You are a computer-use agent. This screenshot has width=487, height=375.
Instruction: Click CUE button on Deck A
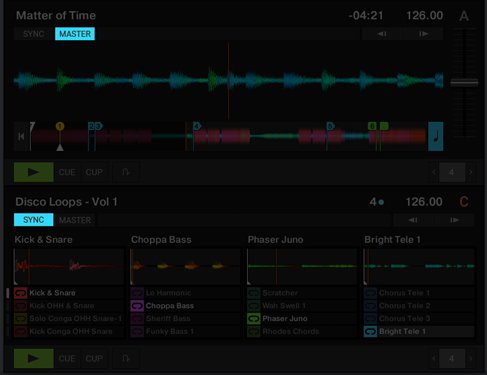[x=67, y=172]
